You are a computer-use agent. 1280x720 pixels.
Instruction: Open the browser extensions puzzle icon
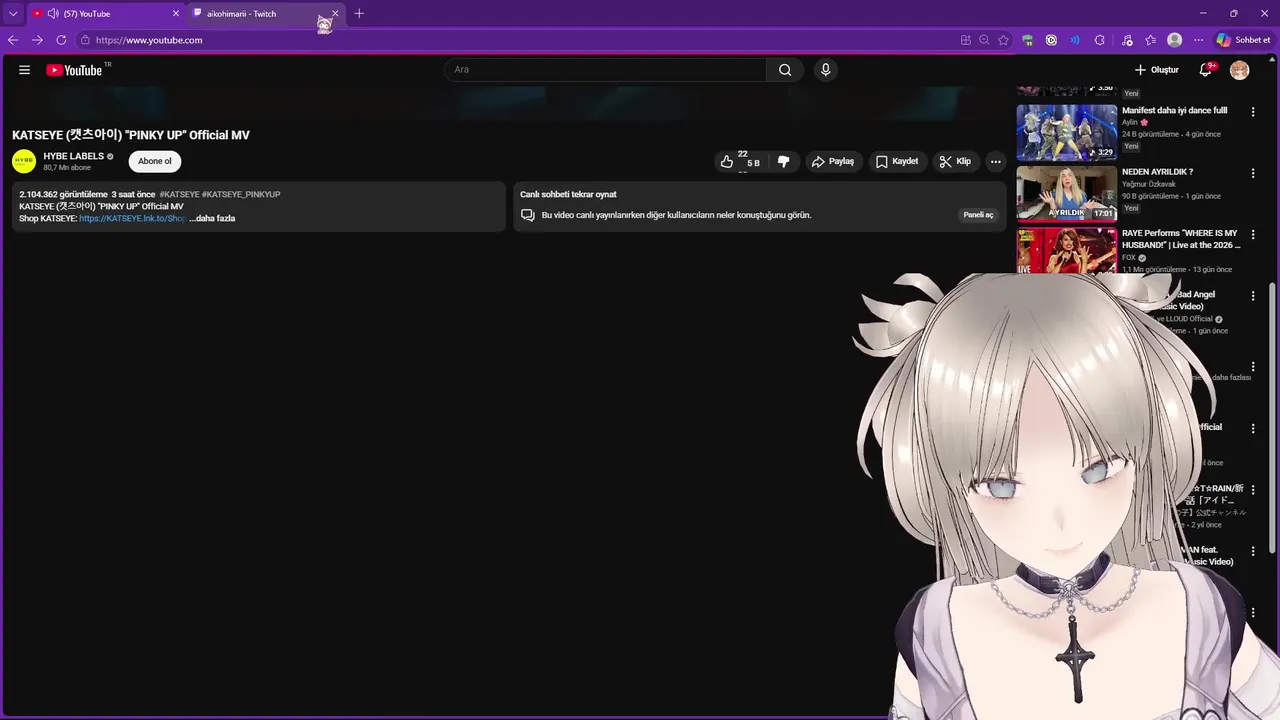tap(1100, 40)
